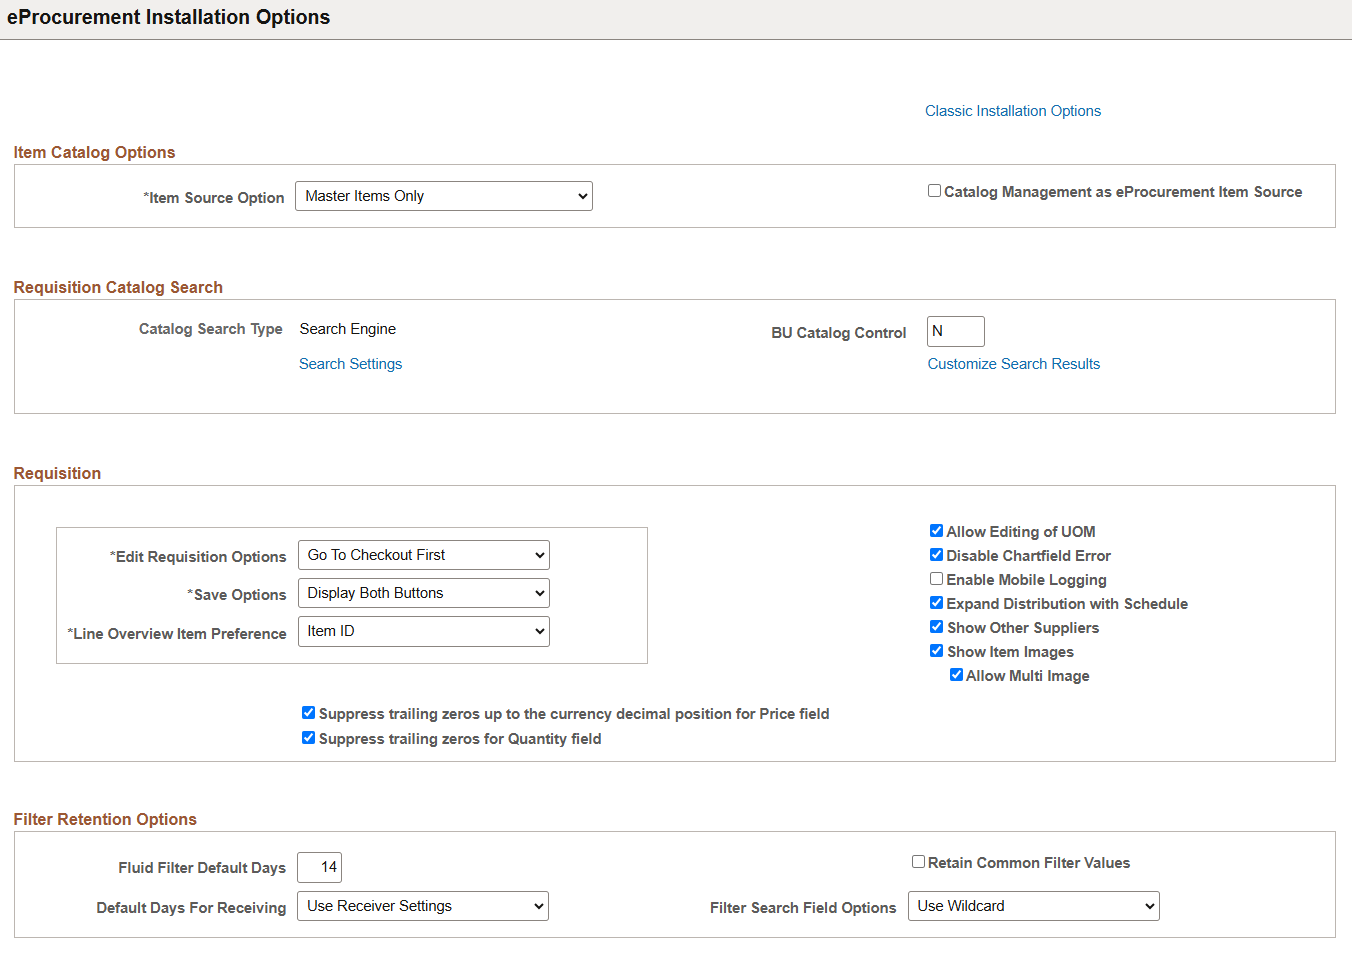Click Fluid Filter Default Days field
This screenshot has height=968, width=1352.
(319, 867)
